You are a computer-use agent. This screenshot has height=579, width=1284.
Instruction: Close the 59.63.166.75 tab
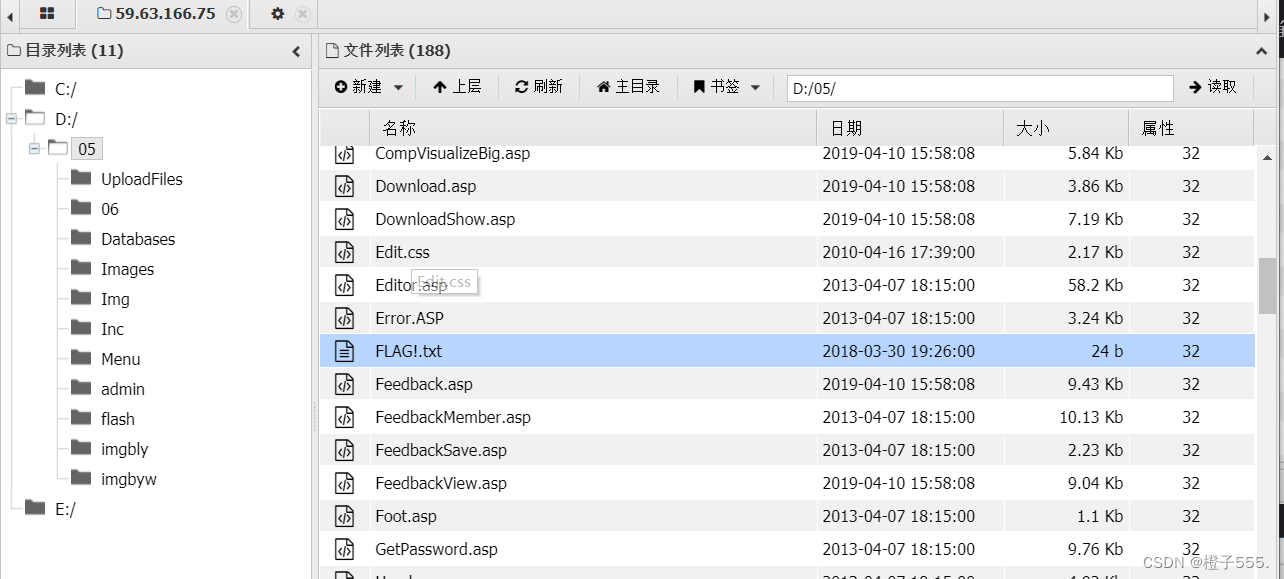tap(234, 14)
